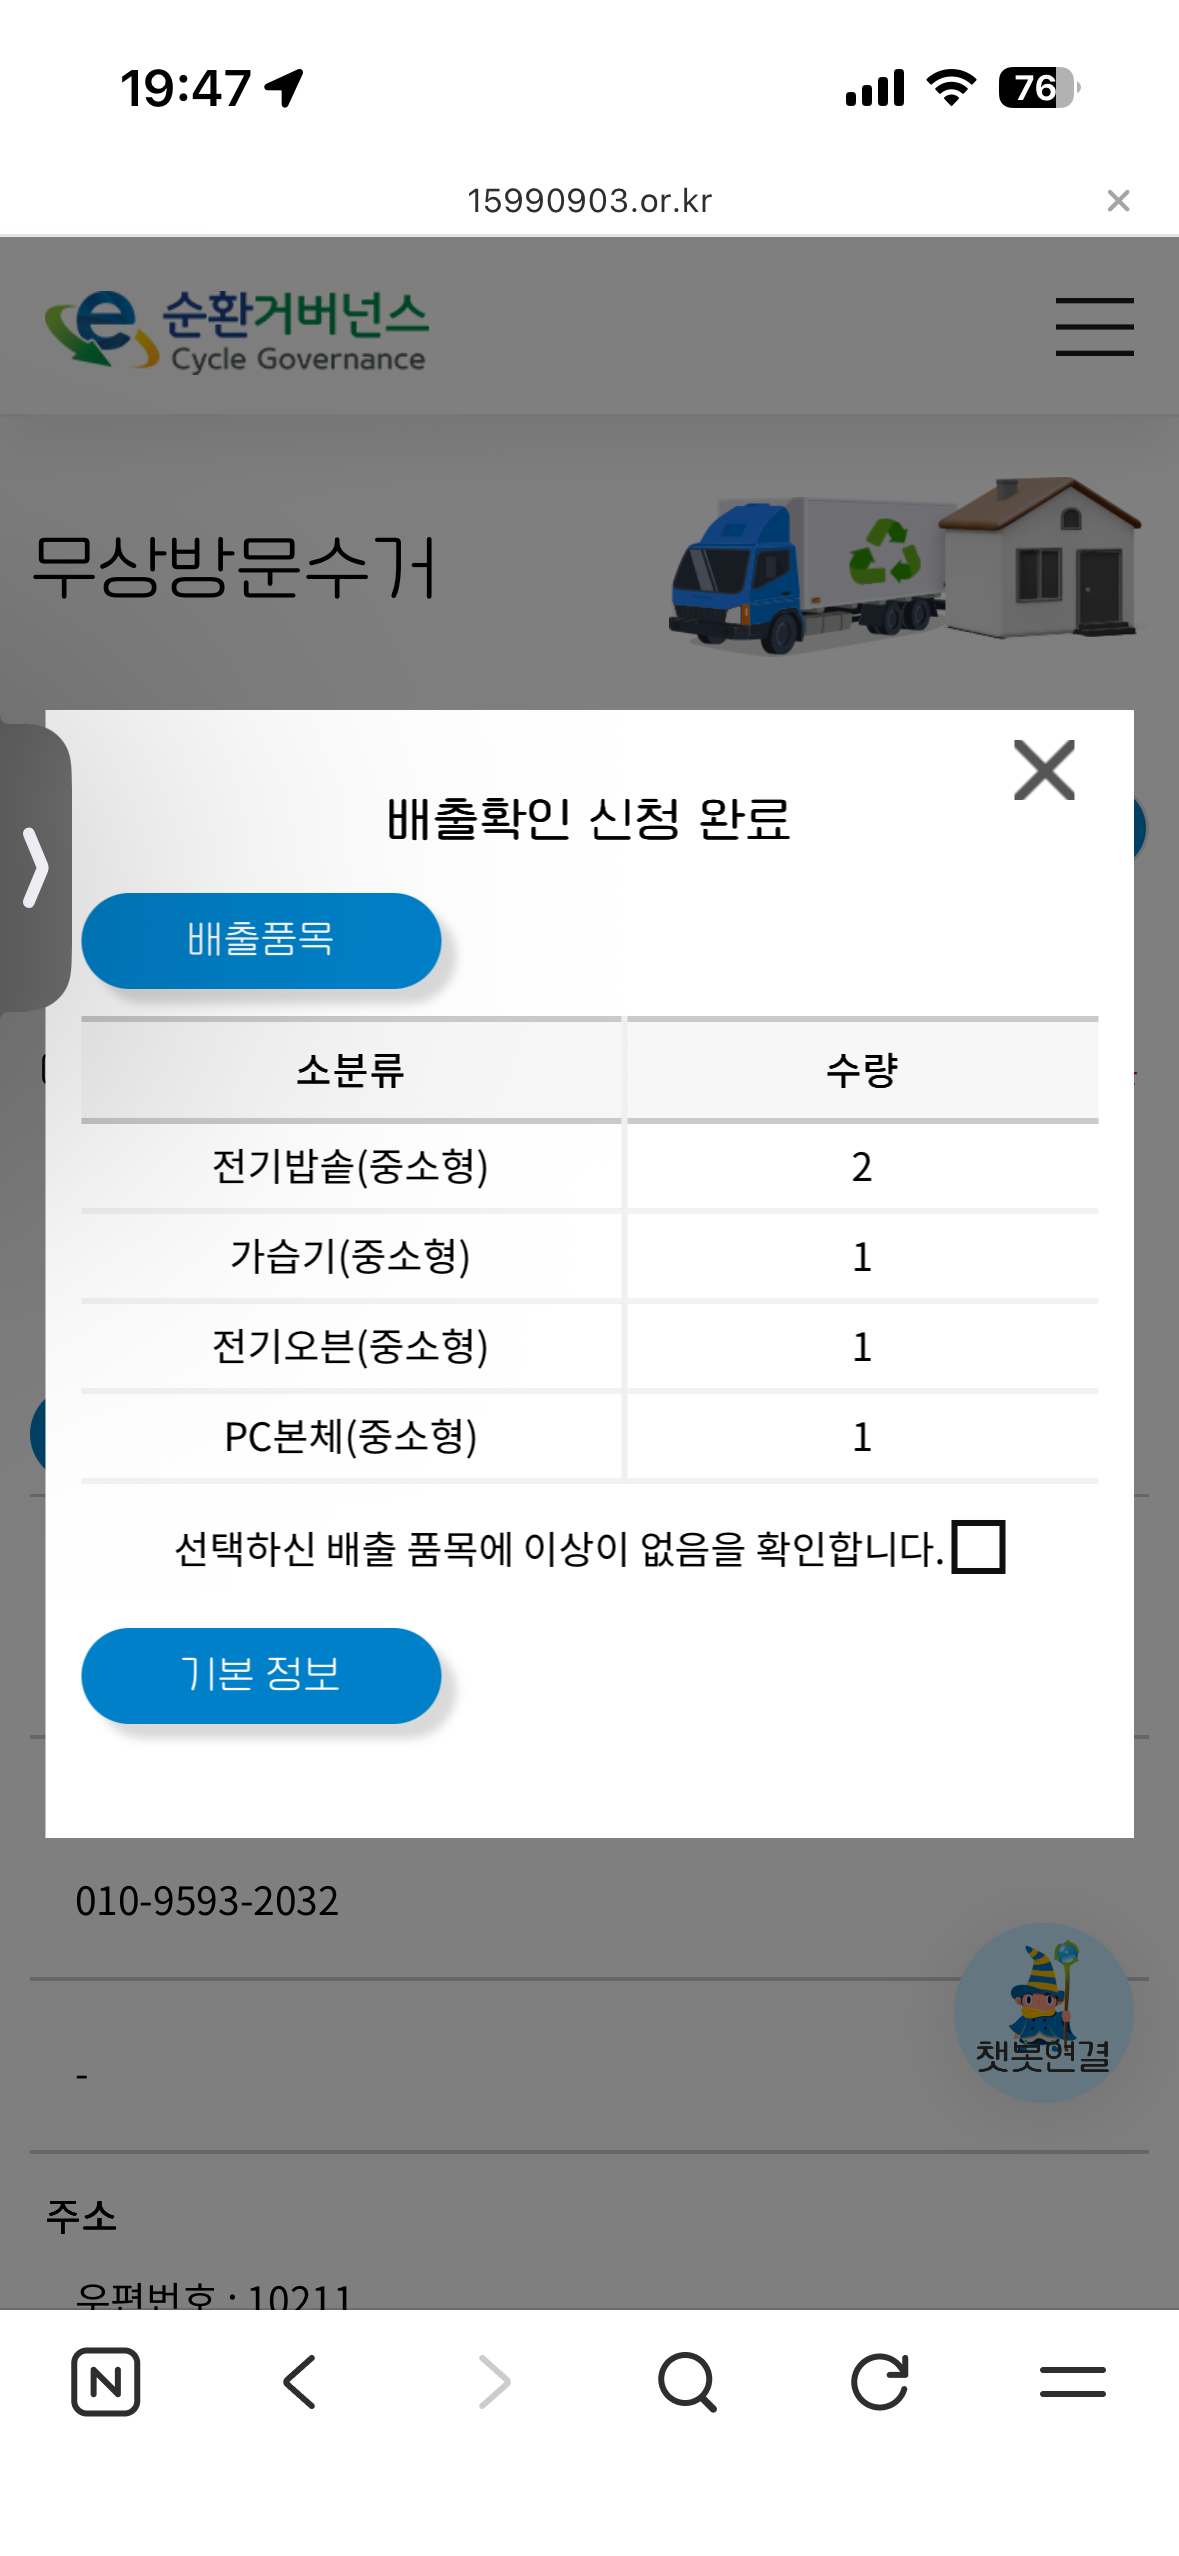Click the 순환거버넌스 Cycle Governance logo
The image size is (1179, 2556).
pos(237,329)
